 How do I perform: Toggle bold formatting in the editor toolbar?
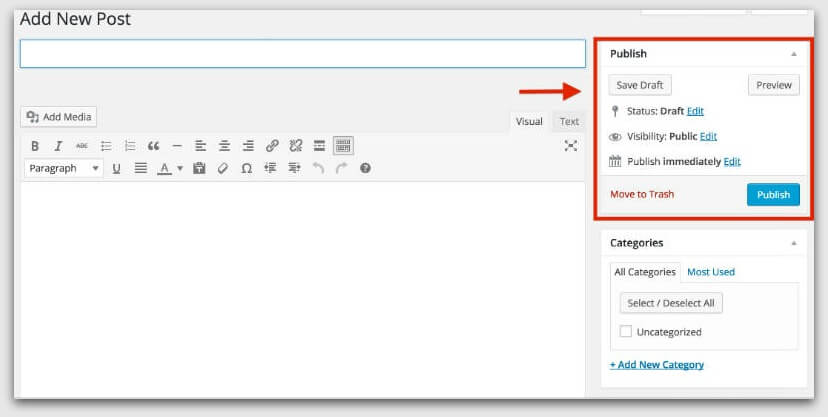point(35,146)
